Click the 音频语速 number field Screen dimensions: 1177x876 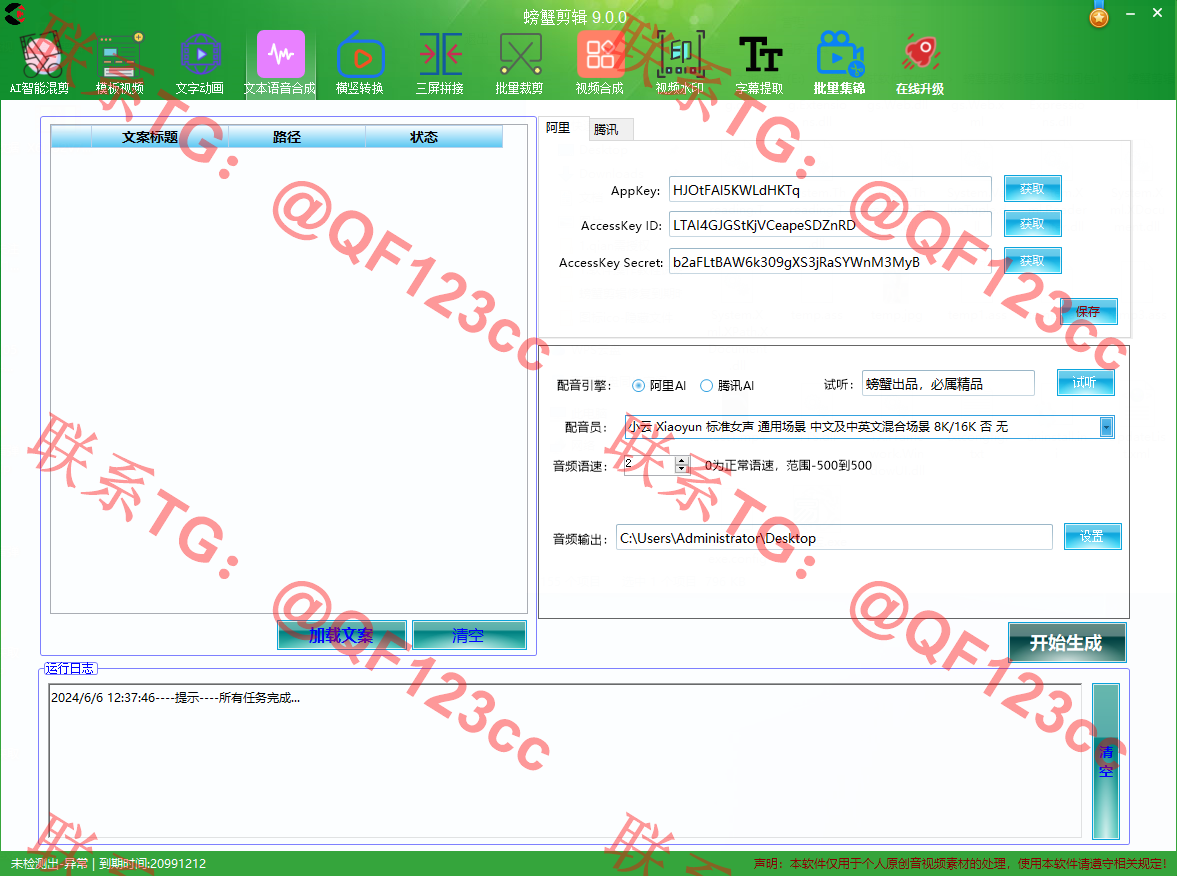pos(649,465)
